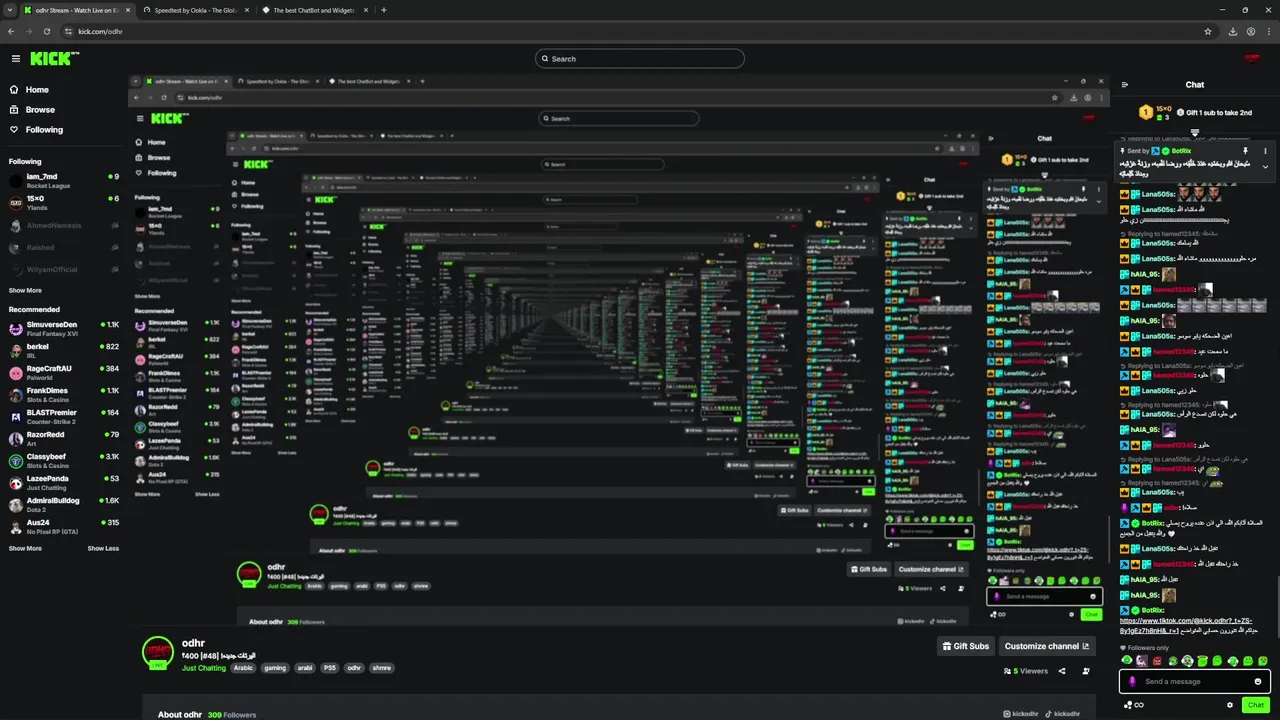Open AdmiralBulldog recommended channel
Screen dimensions: 1280x720
click(64, 504)
